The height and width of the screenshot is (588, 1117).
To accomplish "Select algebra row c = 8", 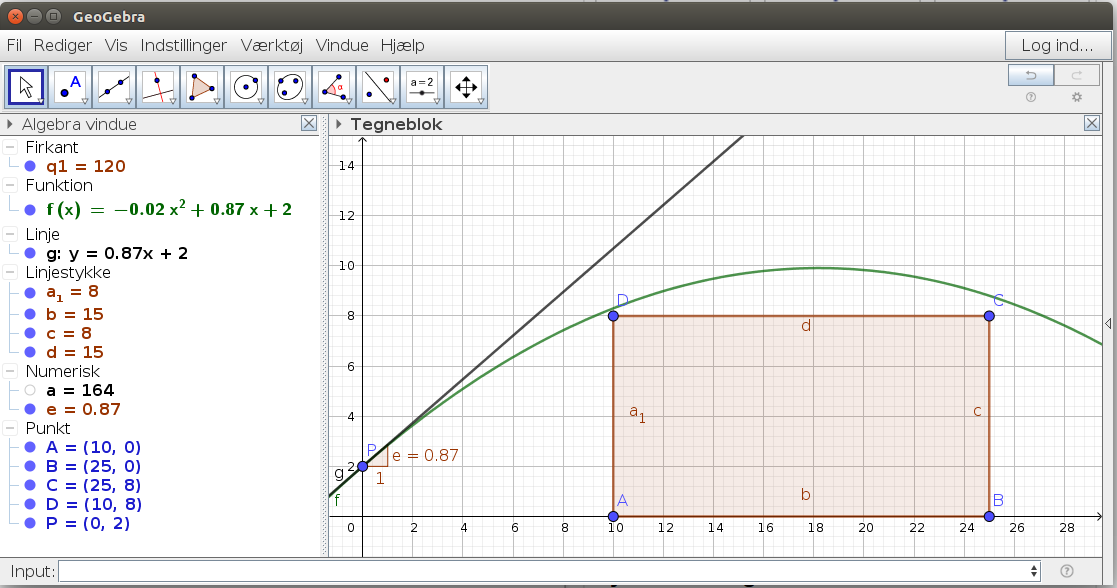I will click(69, 334).
